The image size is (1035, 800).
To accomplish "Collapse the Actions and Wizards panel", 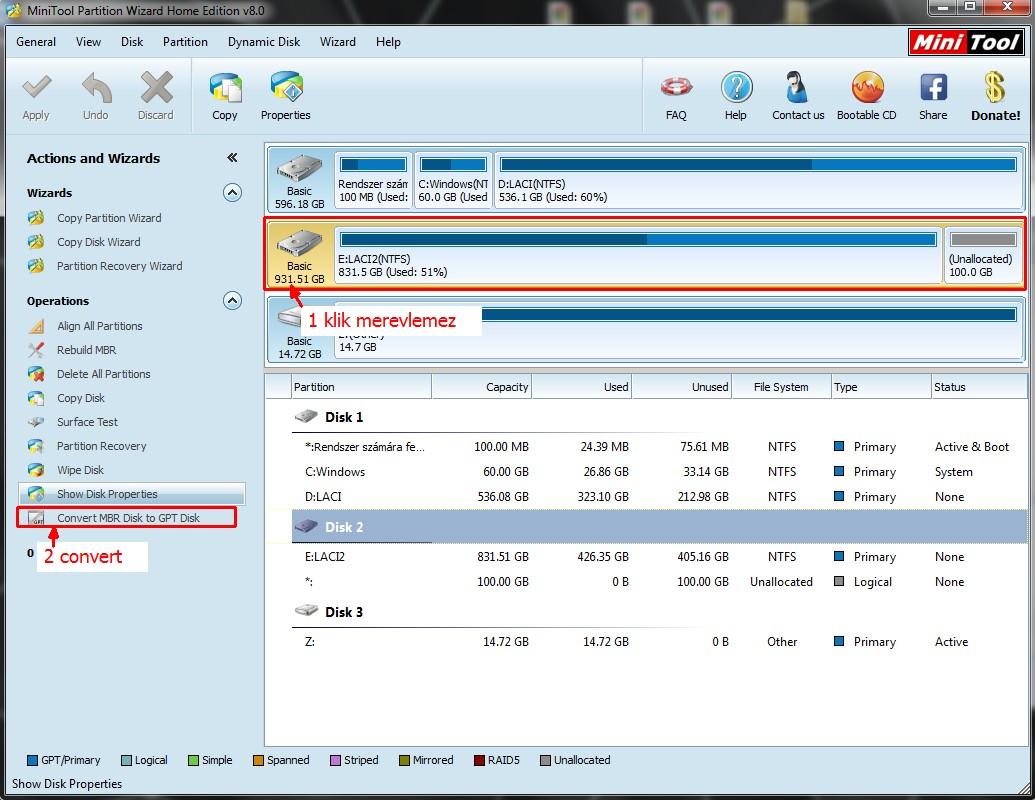I will click(x=232, y=157).
